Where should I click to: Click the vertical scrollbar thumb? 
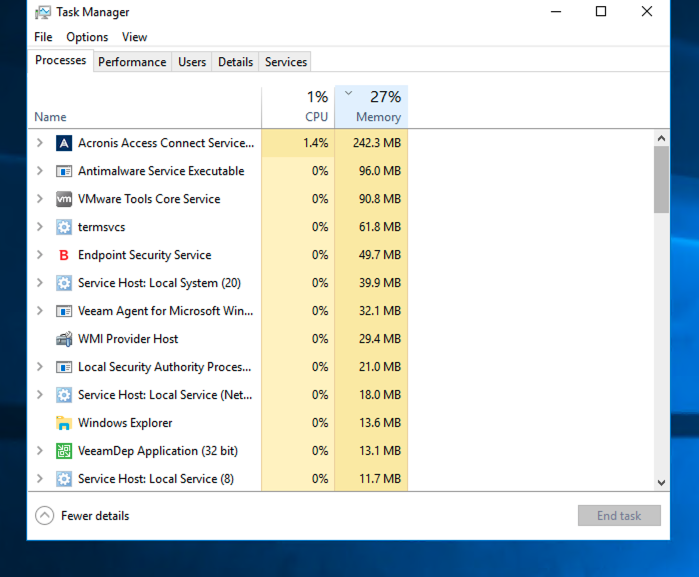coord(662,180)
